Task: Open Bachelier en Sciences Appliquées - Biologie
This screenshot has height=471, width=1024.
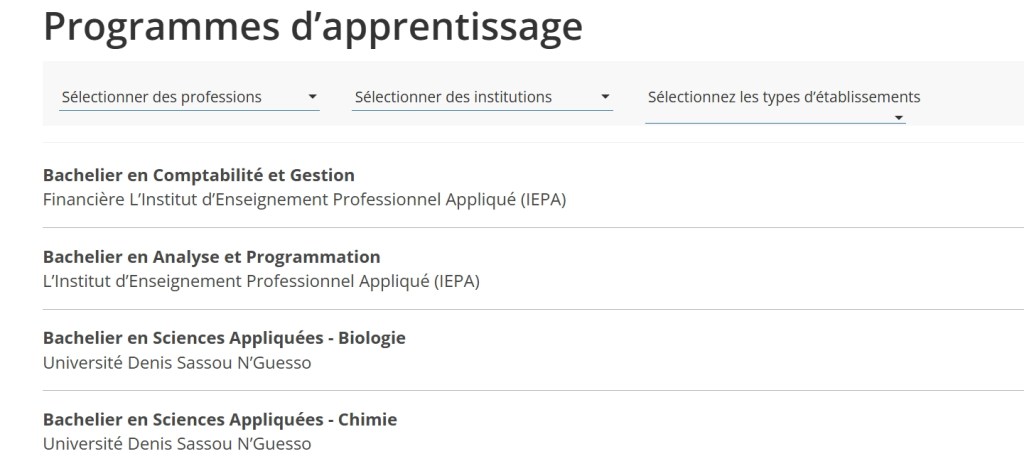Action: pyautogui.click(x=224, y=338)
